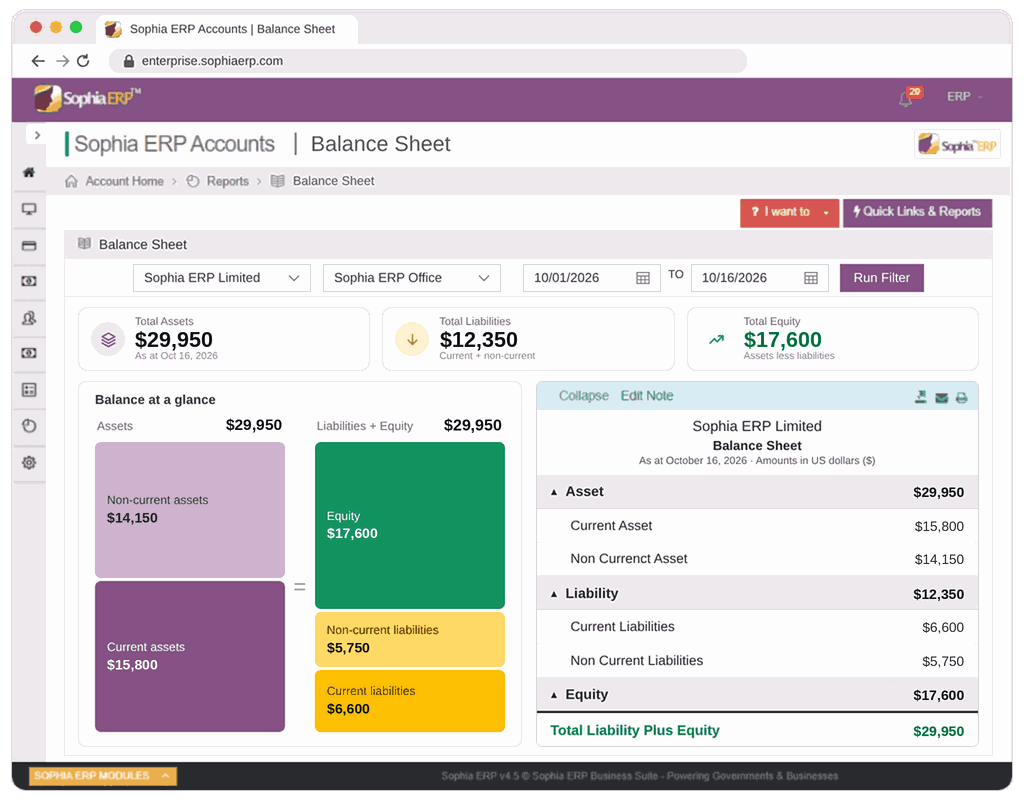The height and width of the screenshot is (800, 1024).
Task: Go to Account Home breadcrumb
Action: [x=124, y=181]
